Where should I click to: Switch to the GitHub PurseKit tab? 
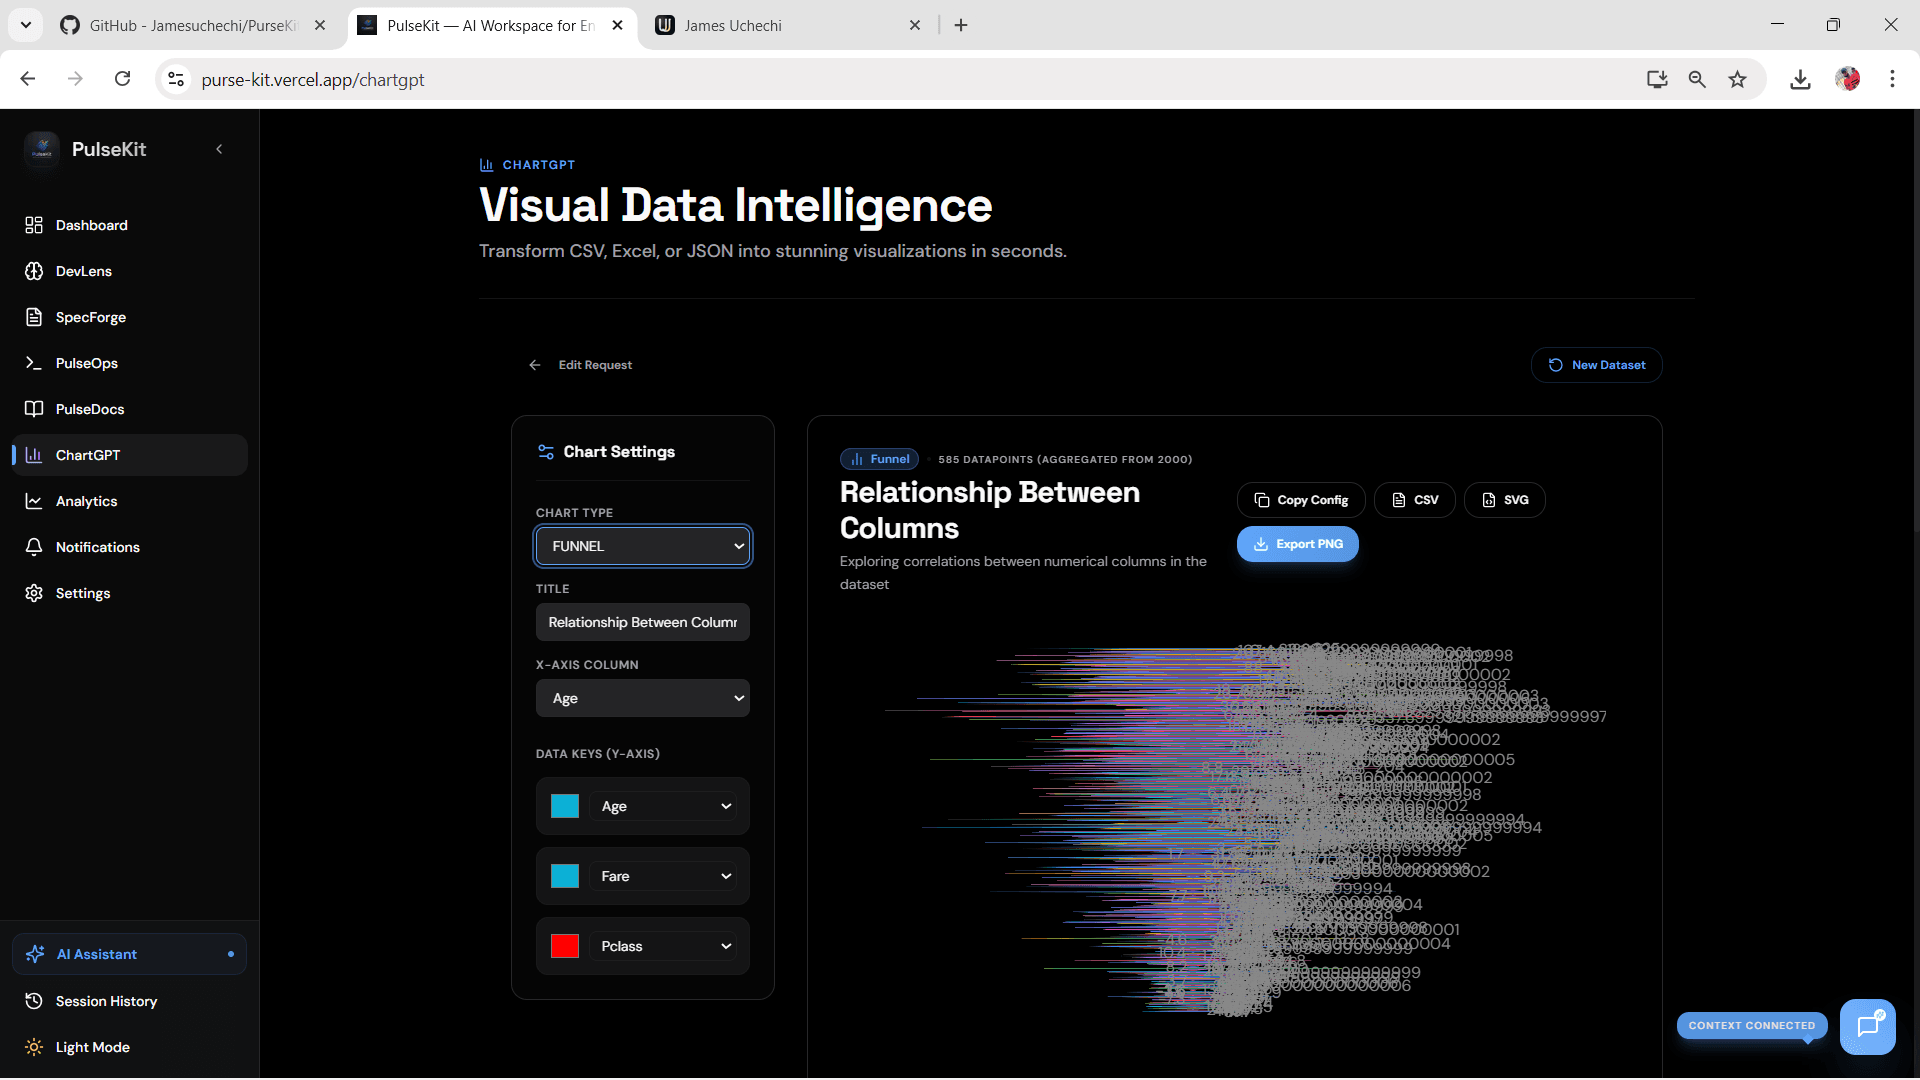pos(193,25)
